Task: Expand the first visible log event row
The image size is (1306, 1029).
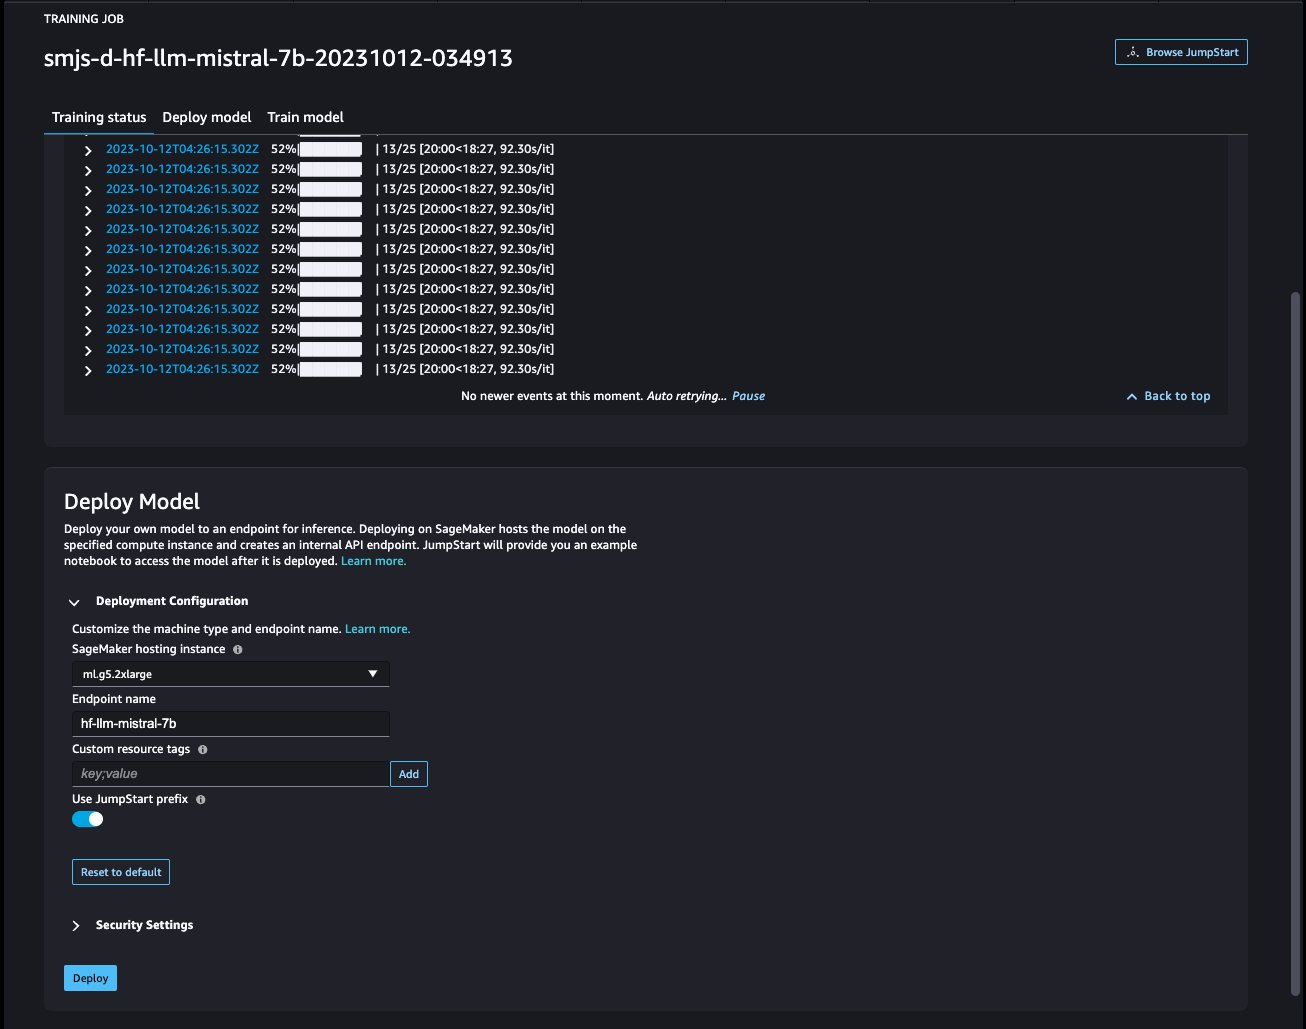Action: 88,150
